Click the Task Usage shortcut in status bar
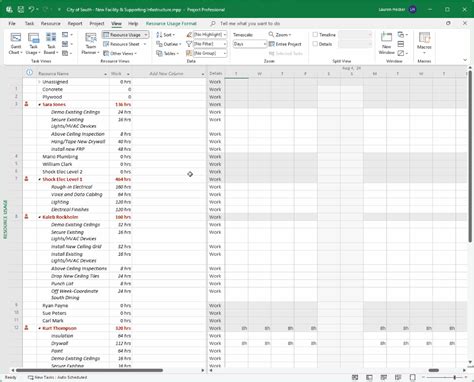This screenshot has width=474, height=382. (369, 377)
